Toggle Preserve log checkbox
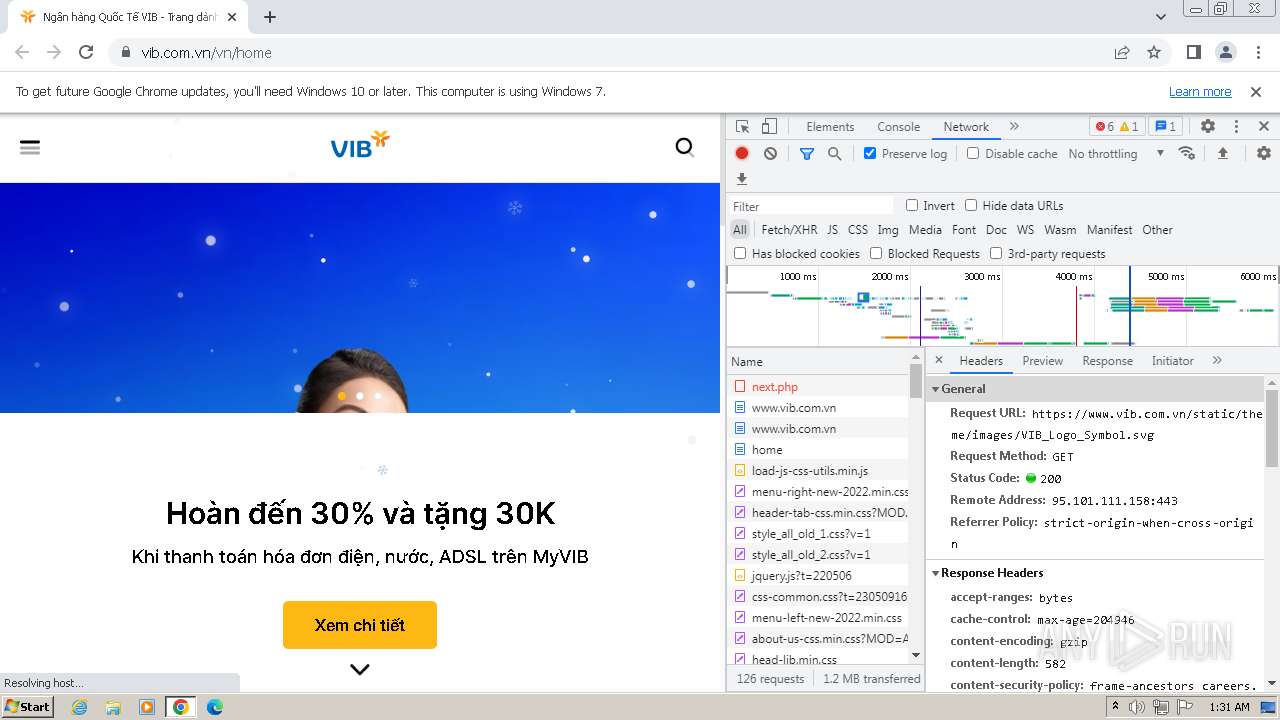This screenshot has width=1280, height=720. pos(870,153)
